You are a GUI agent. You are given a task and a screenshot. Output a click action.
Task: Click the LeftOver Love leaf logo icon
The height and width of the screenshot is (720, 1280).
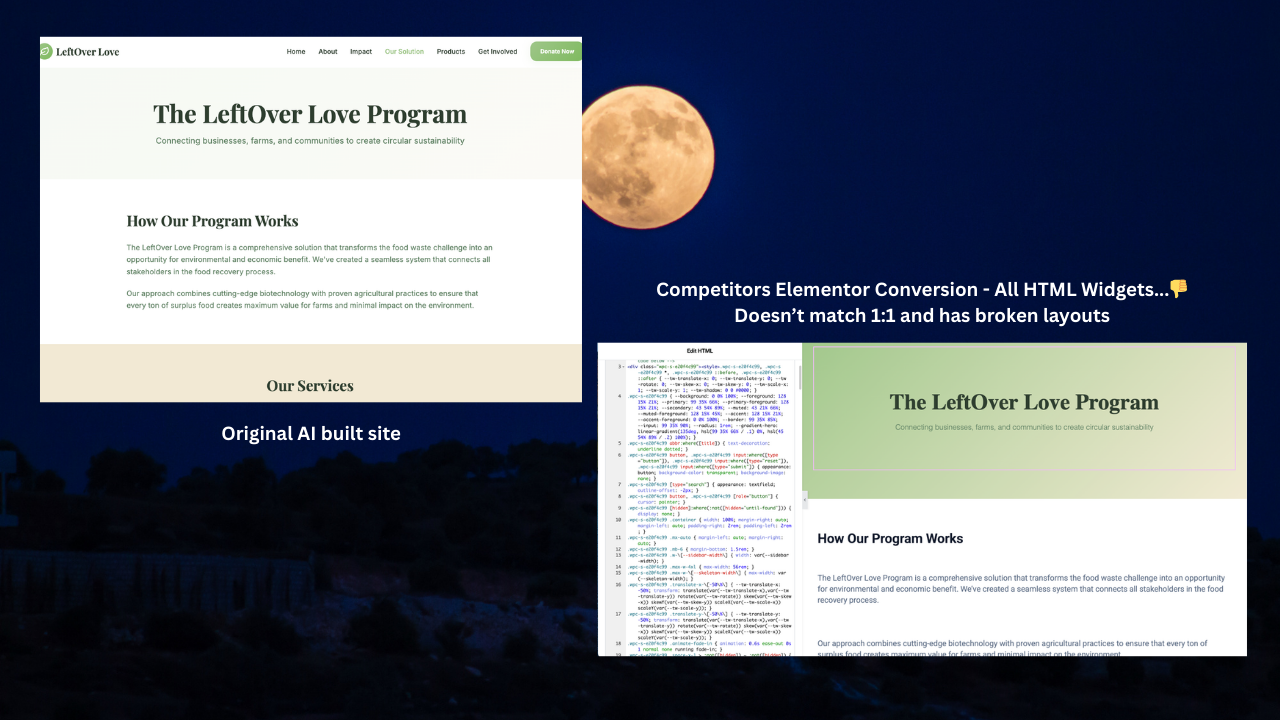tap(46, 51)
